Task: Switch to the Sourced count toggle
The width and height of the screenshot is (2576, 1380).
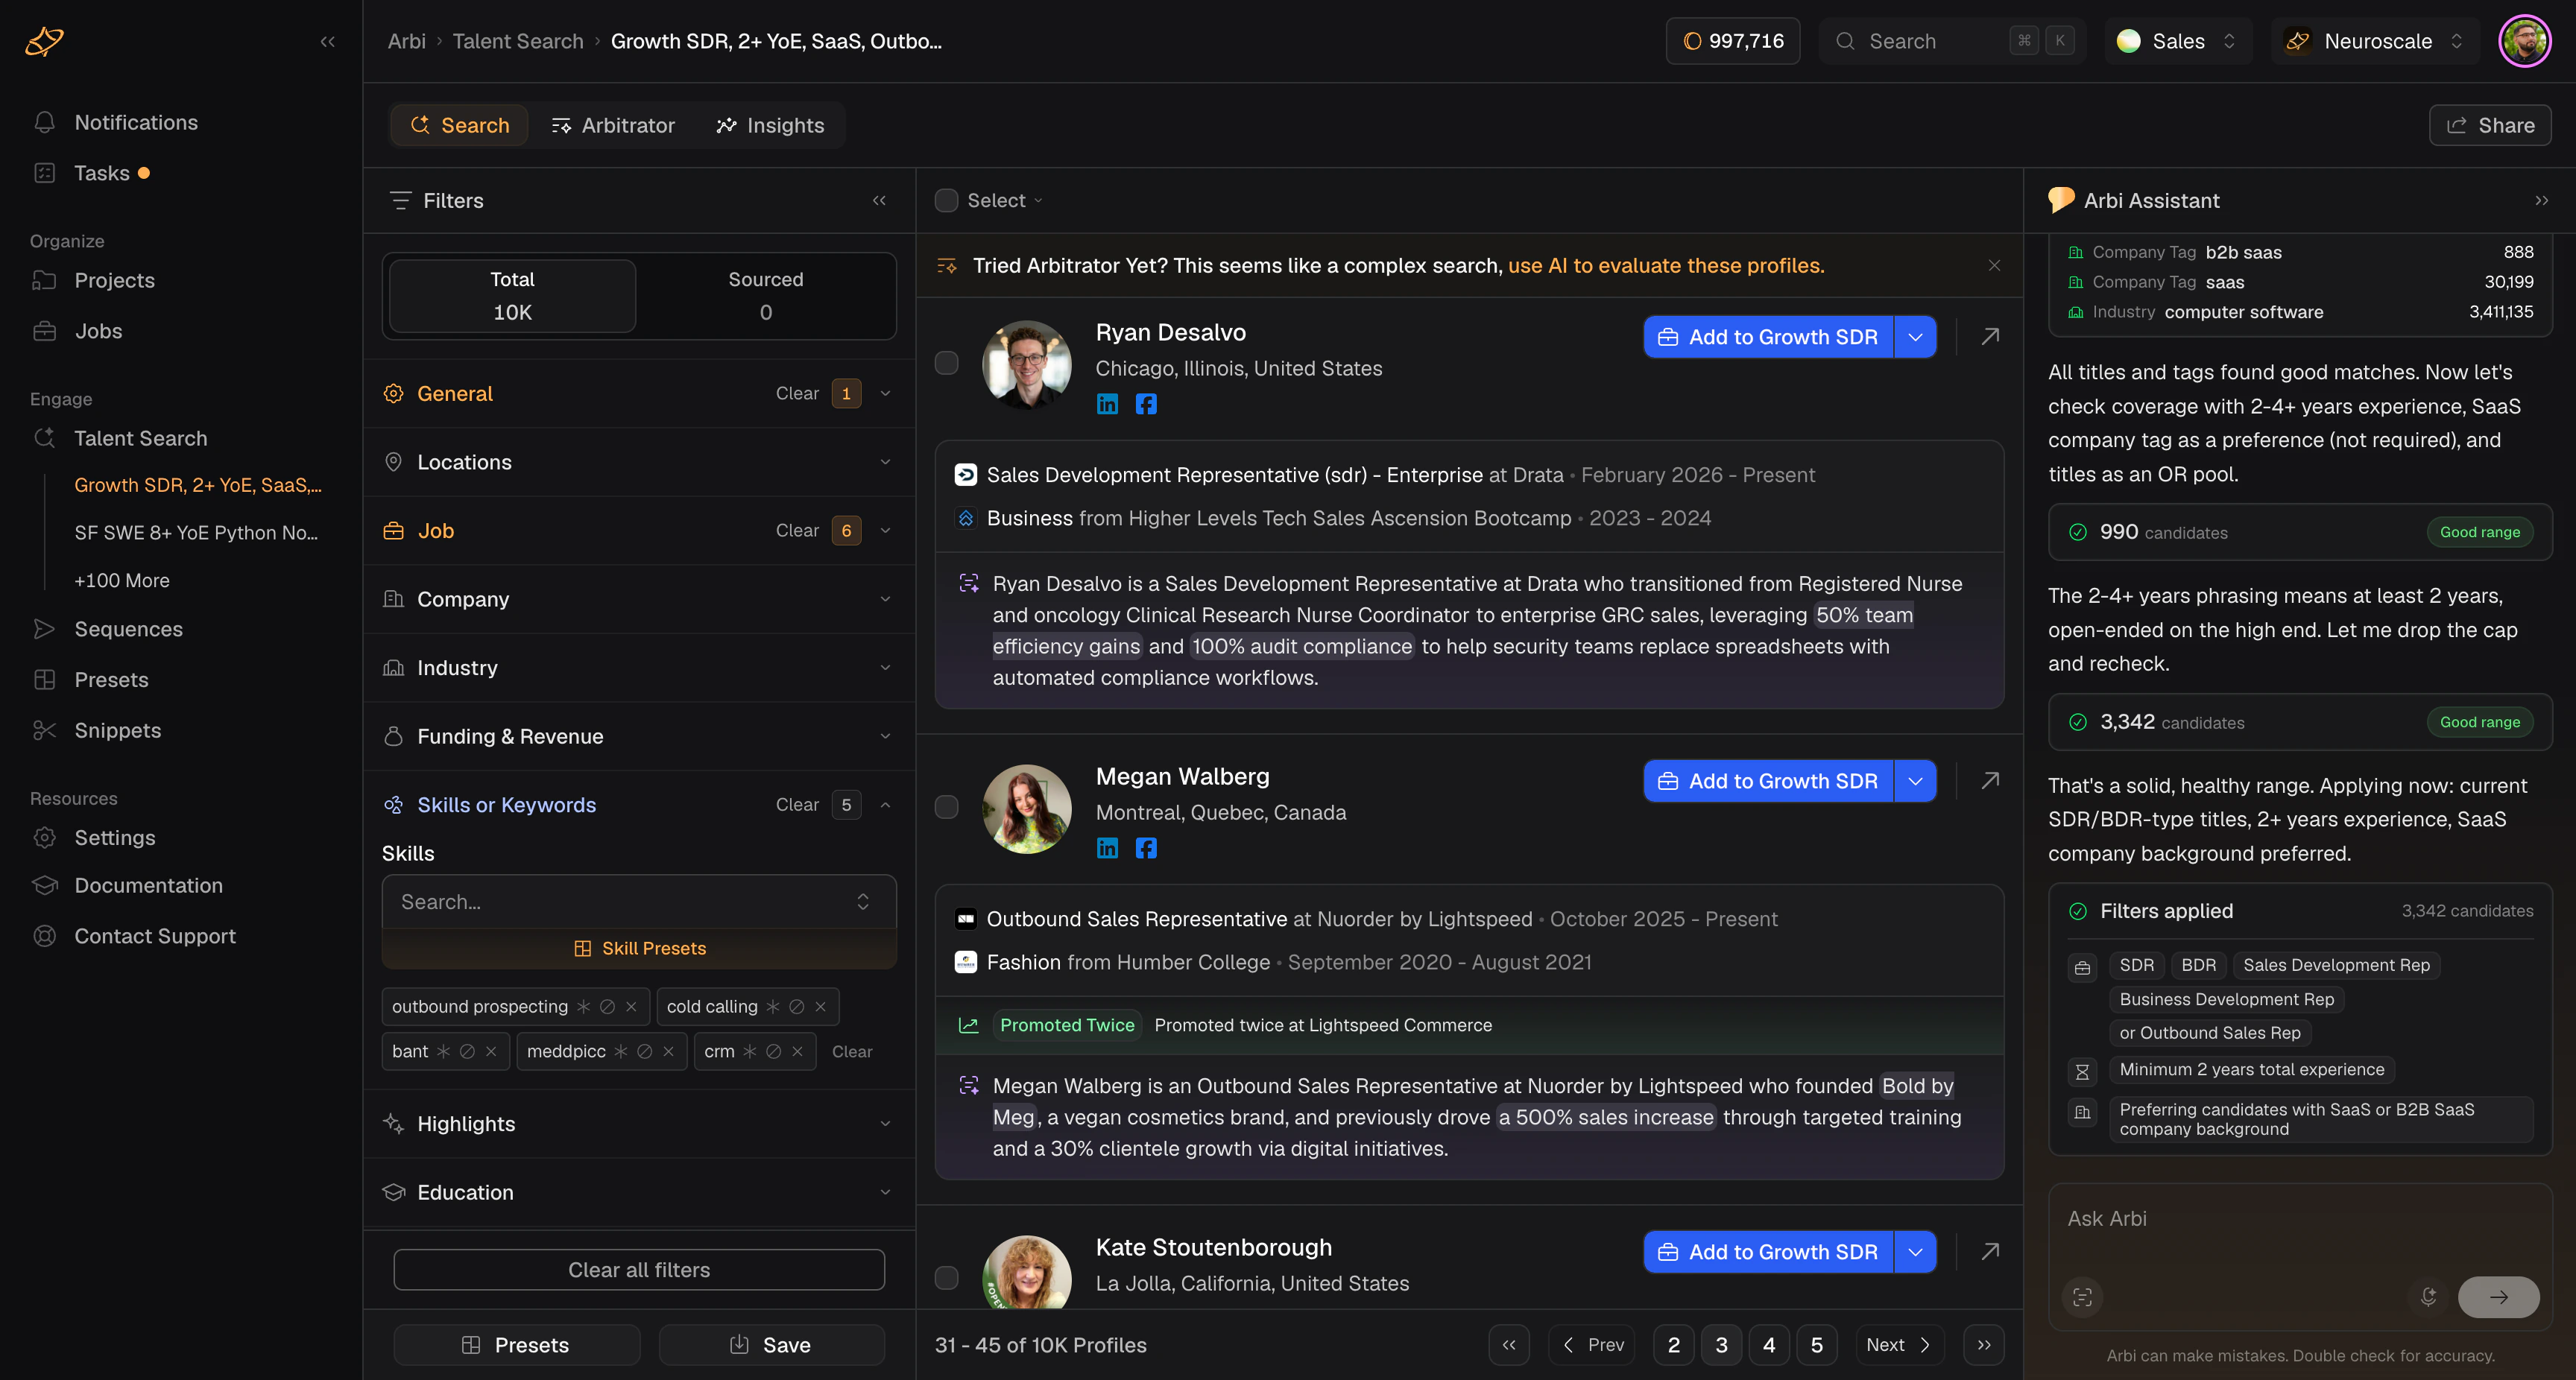Action: pos(766,296)
